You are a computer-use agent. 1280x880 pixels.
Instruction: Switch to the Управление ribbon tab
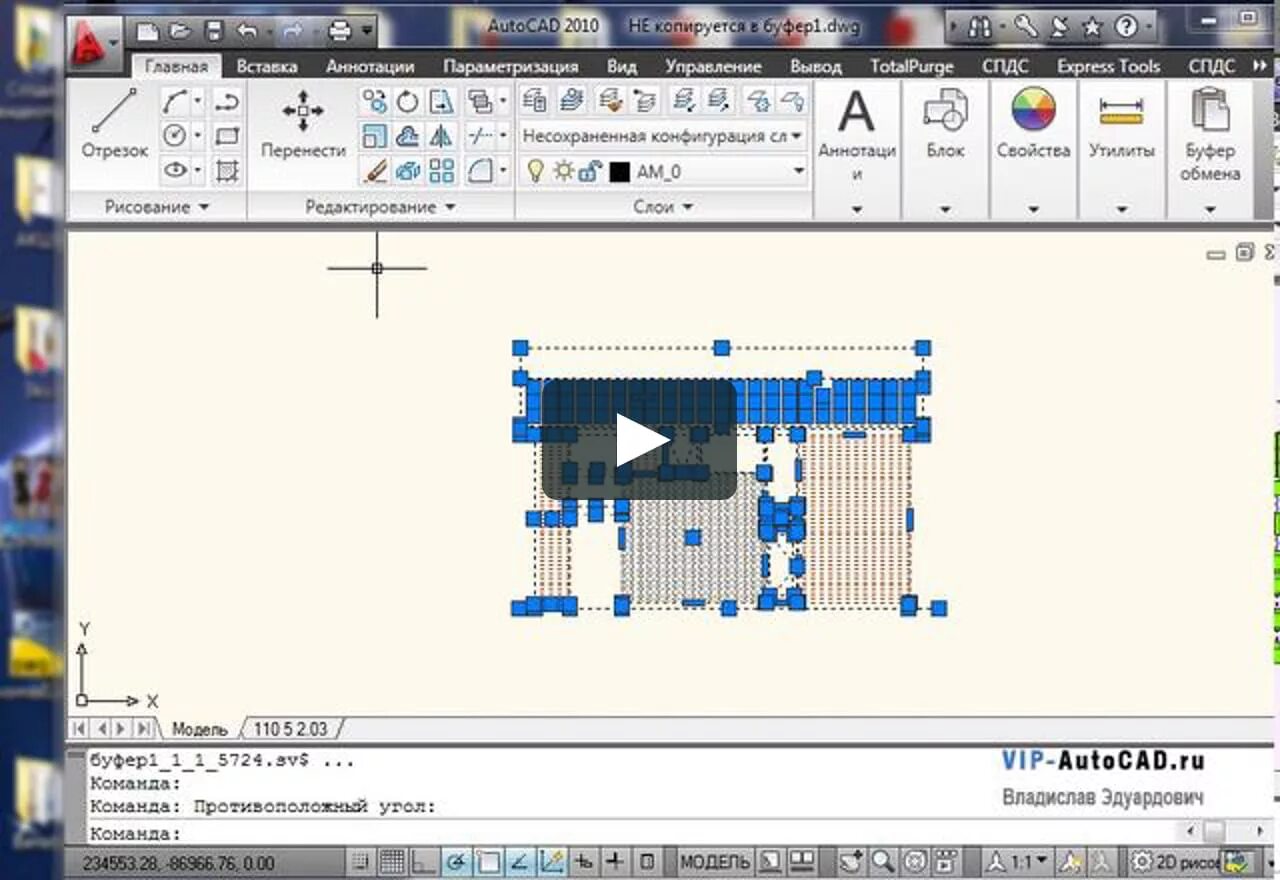click(713, 67)
